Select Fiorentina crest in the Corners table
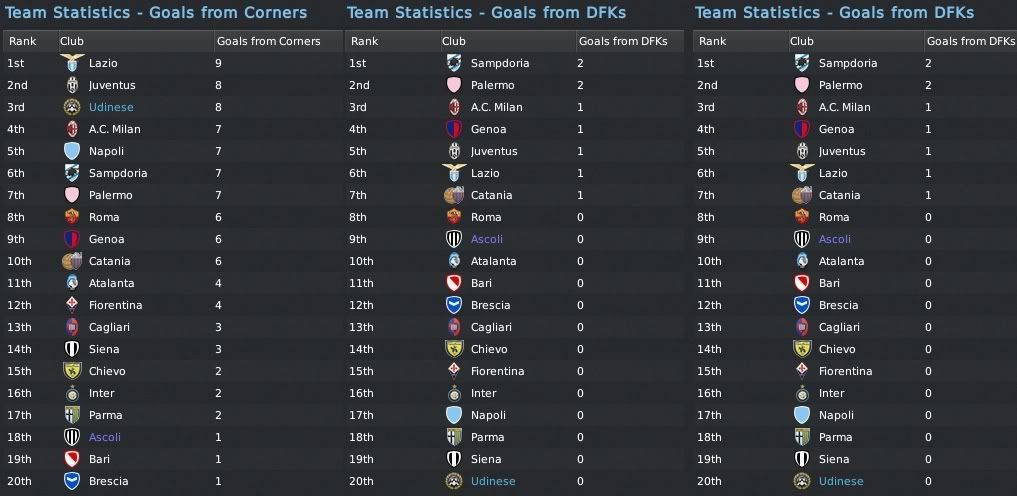Viewport: 1017px width, 496px height. pos(71,305)
